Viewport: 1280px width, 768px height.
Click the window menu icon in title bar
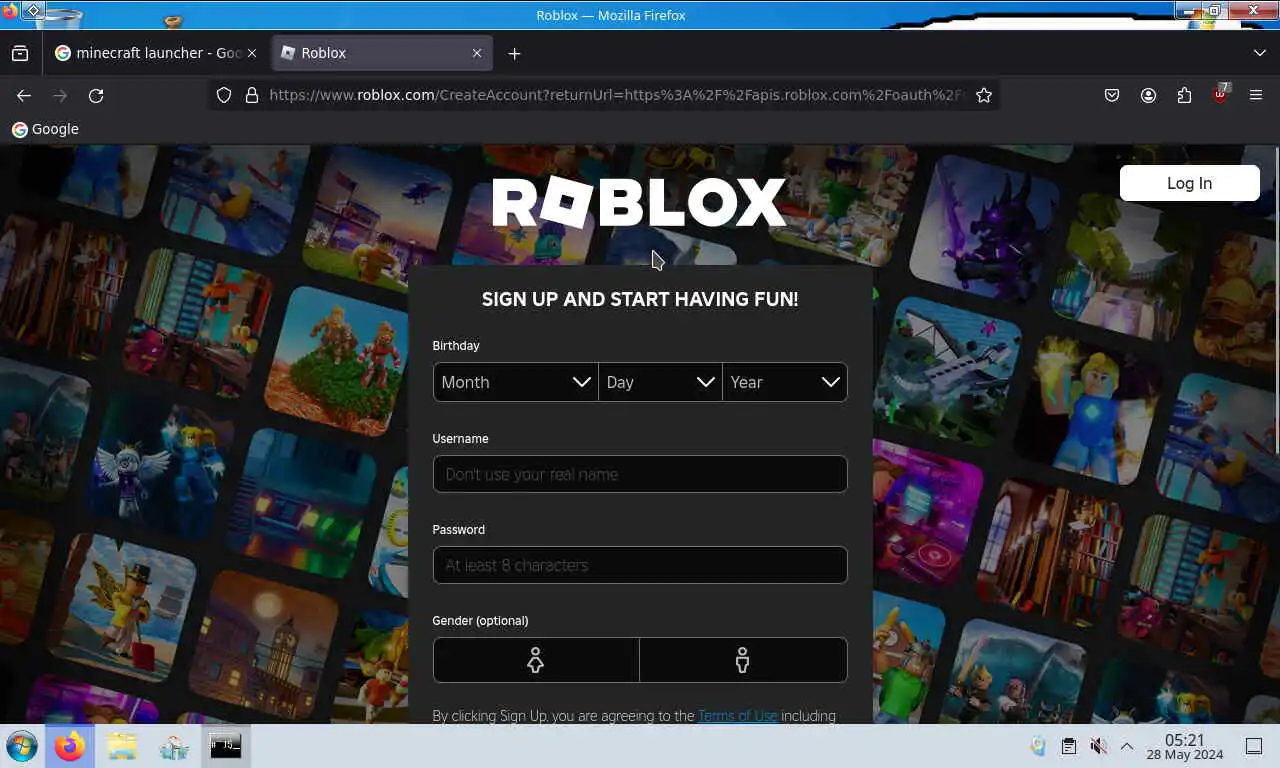(32, 11)
